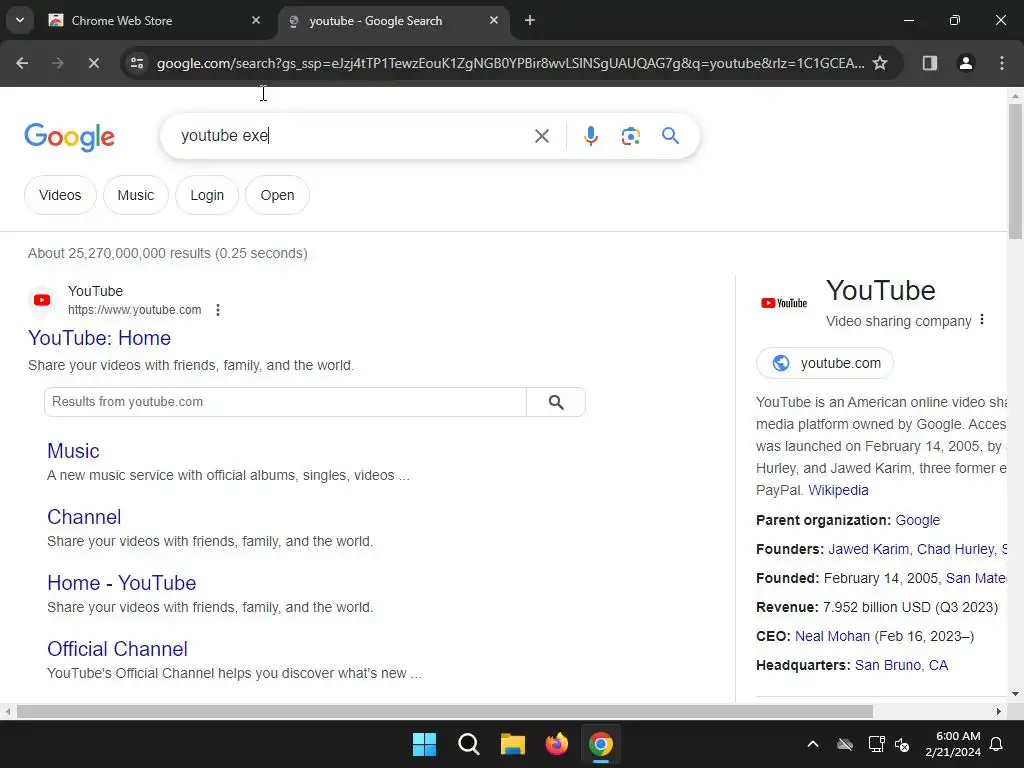The image size is (1024, 768).
Task: Start voice search with microphone icon
Action: click(591, 136)
